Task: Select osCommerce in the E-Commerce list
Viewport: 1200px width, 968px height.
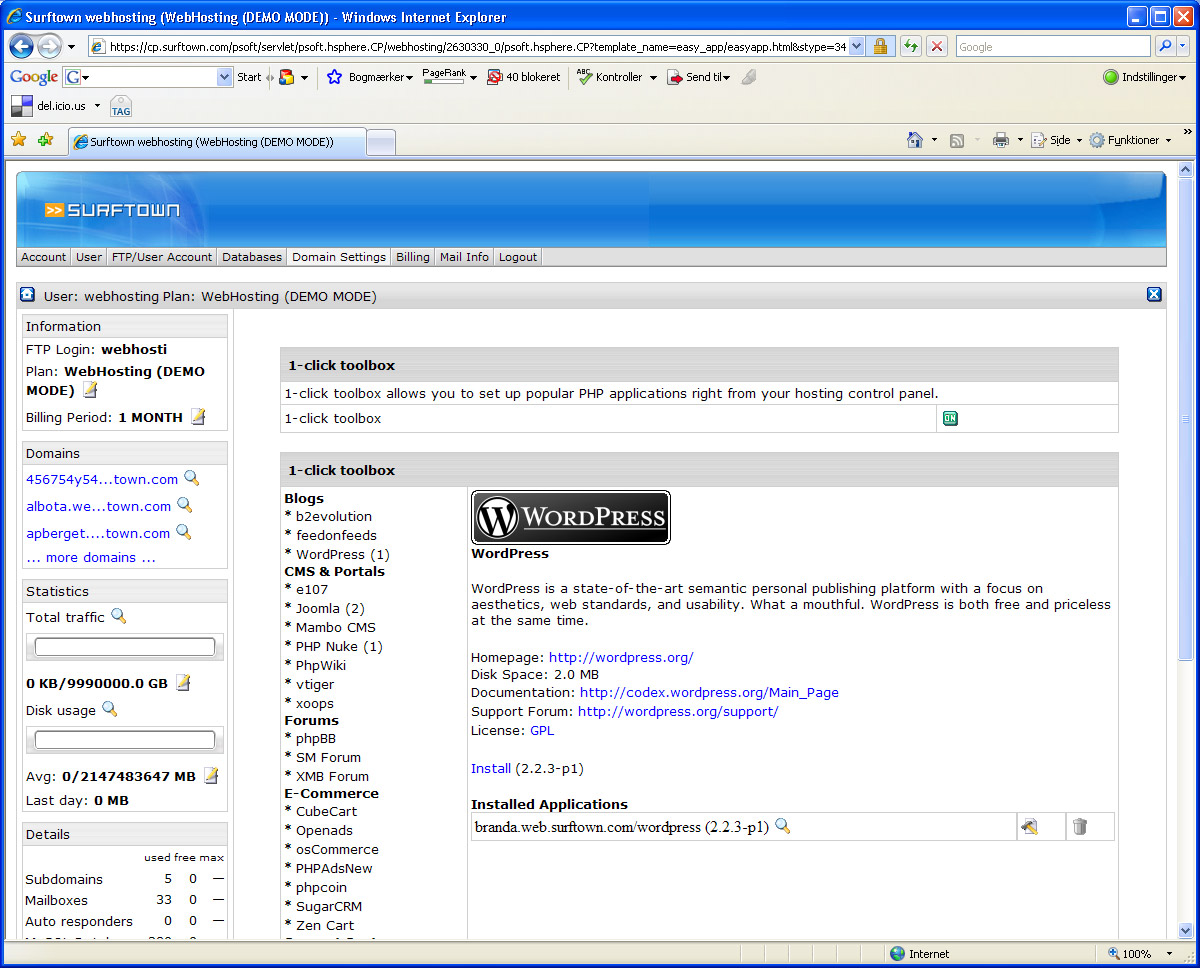Action: (x=337, y=849)
